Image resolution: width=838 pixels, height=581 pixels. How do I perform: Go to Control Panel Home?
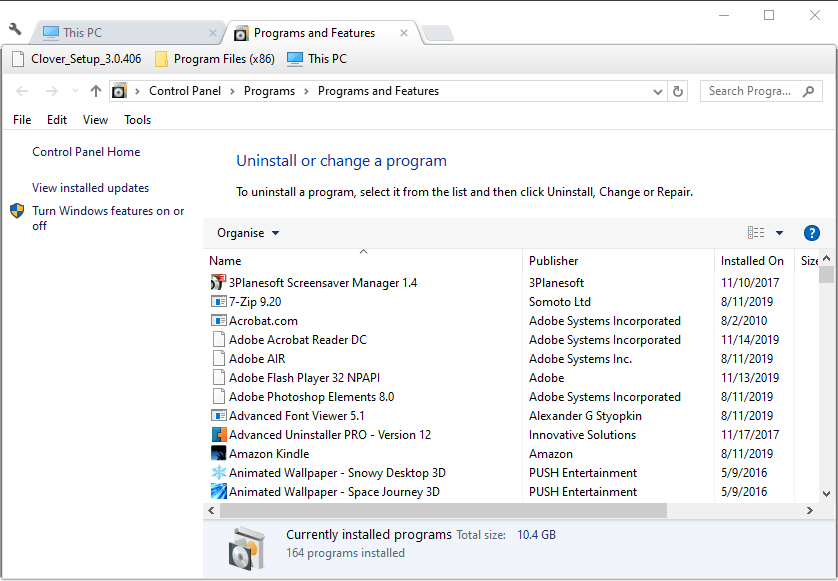click(86, 152)
